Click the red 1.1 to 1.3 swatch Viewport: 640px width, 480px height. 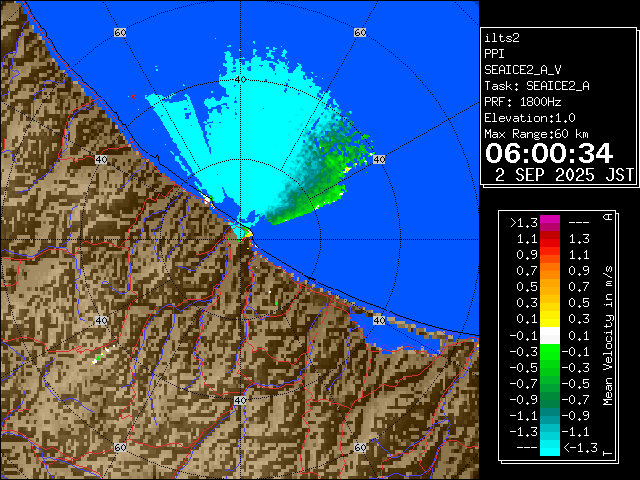(x=549, y=240)
